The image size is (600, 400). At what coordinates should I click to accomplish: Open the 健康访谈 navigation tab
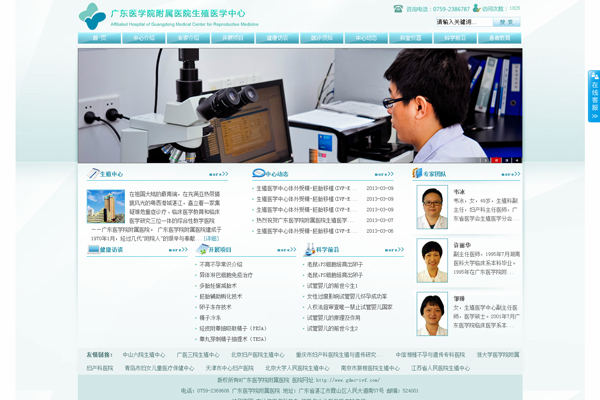(x=277, y=38)
